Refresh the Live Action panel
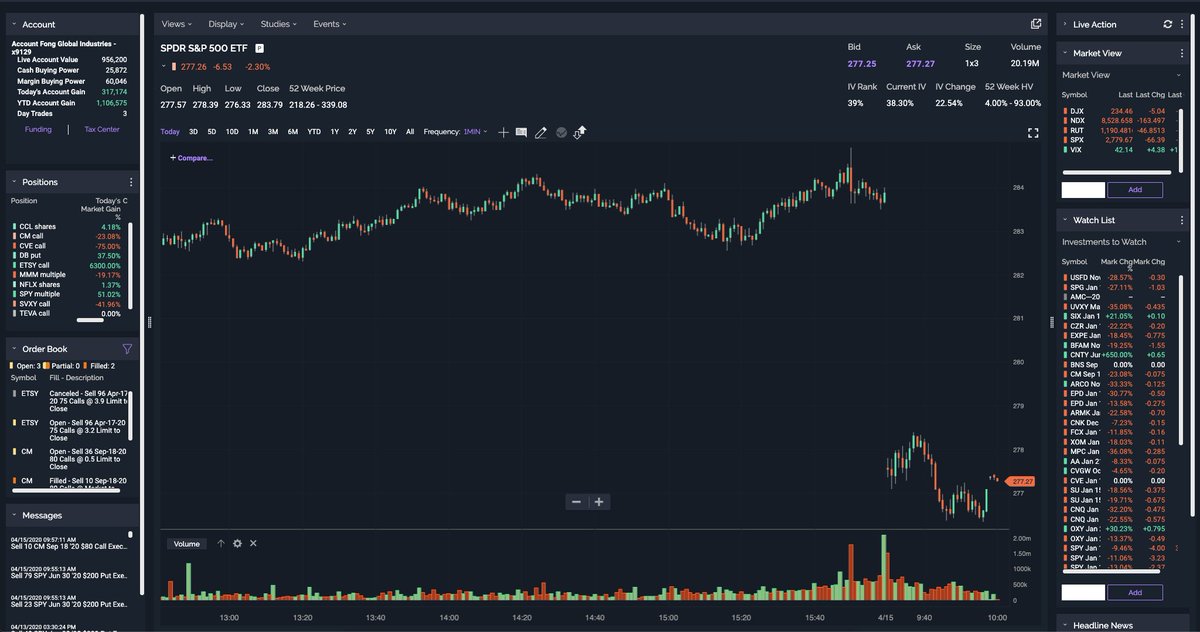Image resolution: width=1200 pixels, height=632 pixels. (x=1167, y=24)
